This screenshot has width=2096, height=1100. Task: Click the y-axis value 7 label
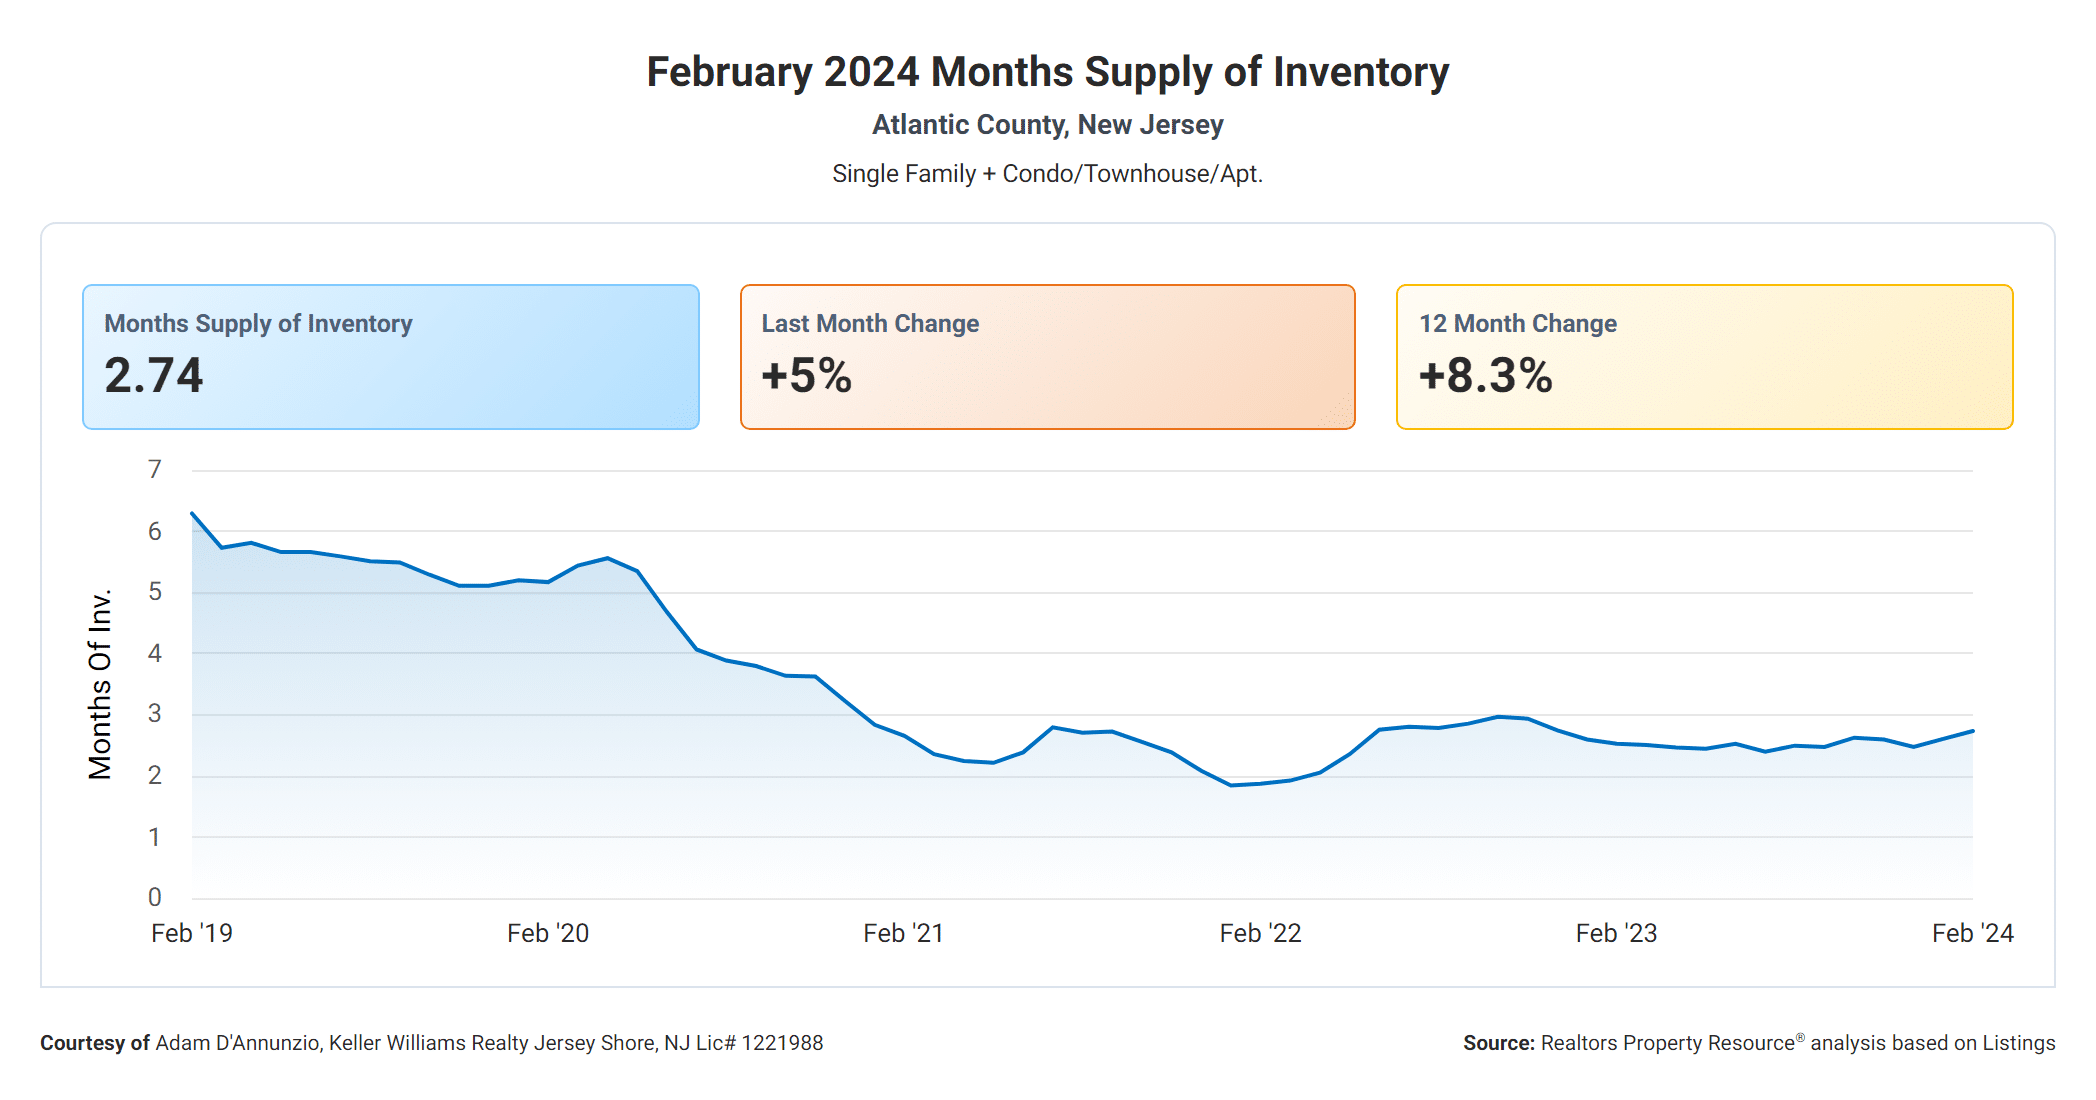coord(154,469)
